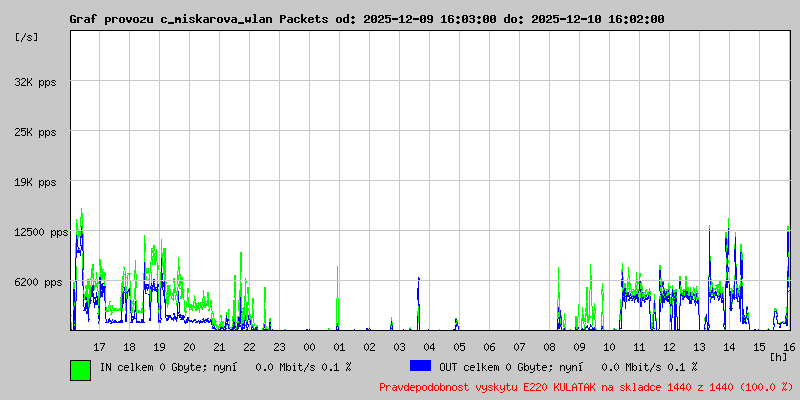The image size is (800, 400).
Task: Click the '03' hour label on x-axis
Action: pyautogui.click(x=399, y=347)
